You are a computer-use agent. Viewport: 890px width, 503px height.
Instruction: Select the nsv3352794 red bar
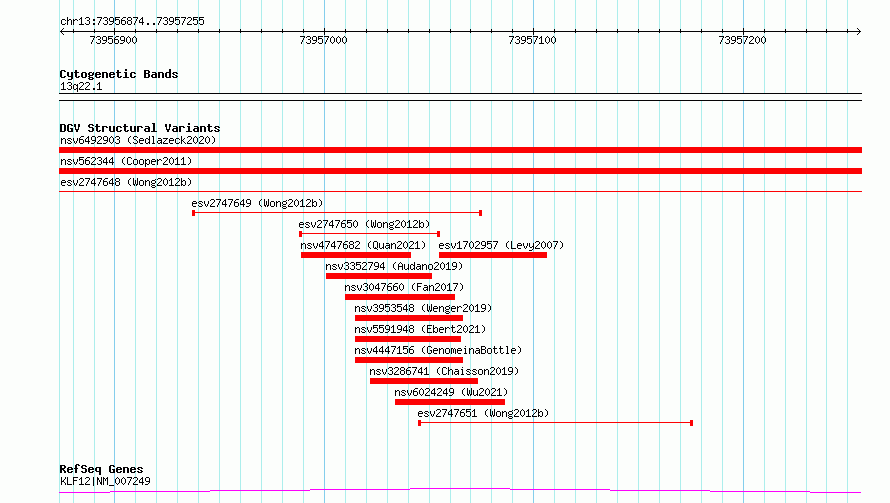click(x=379, y=276)
